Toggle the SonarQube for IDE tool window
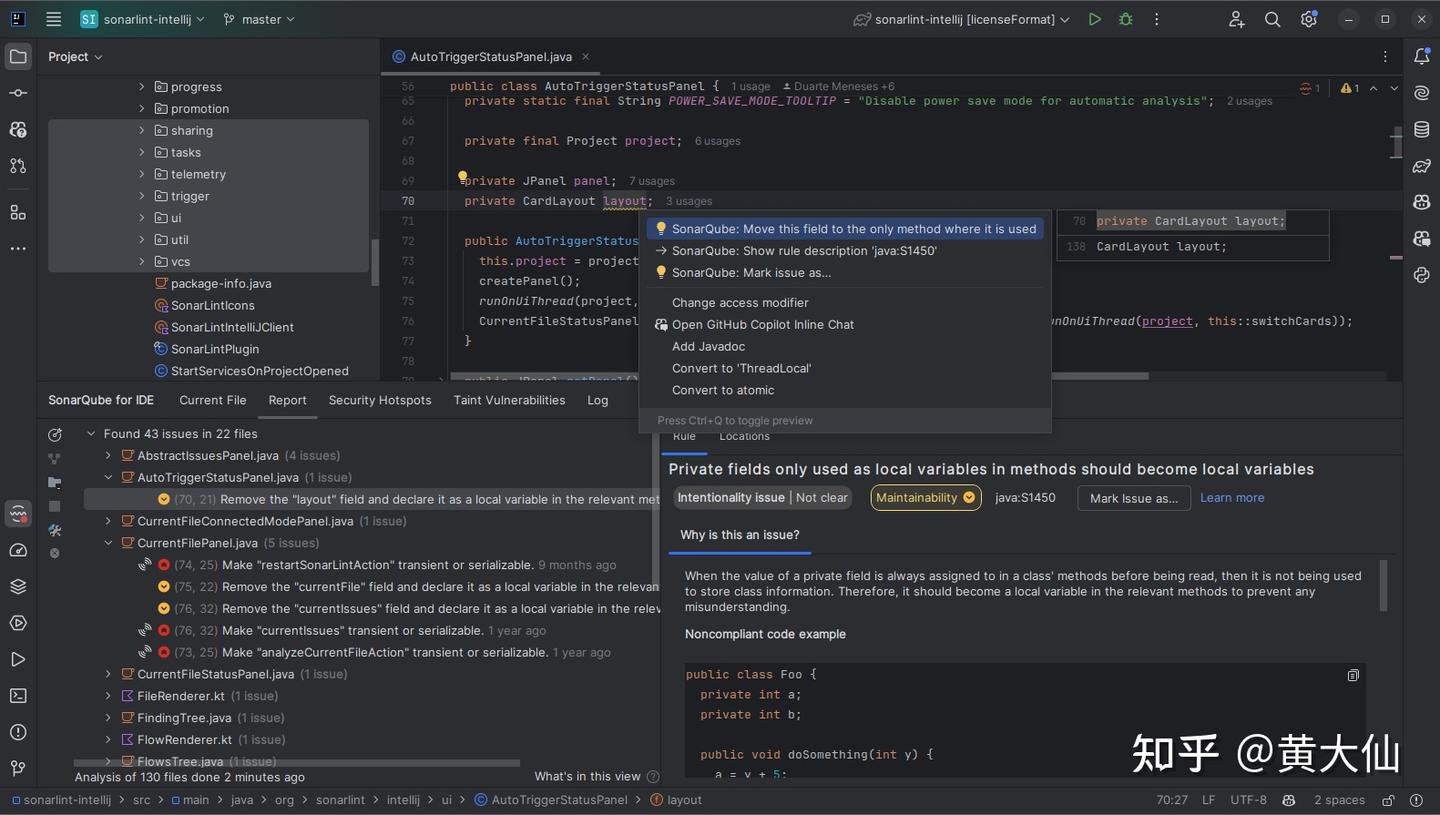The image size is (1440, 815). pyautogui.click(x=18, y=514)
